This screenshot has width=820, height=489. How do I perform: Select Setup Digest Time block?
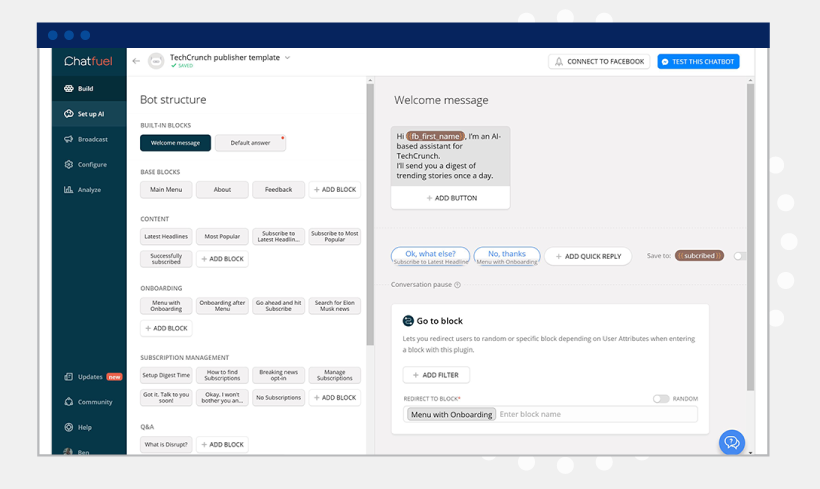[166, 375]
